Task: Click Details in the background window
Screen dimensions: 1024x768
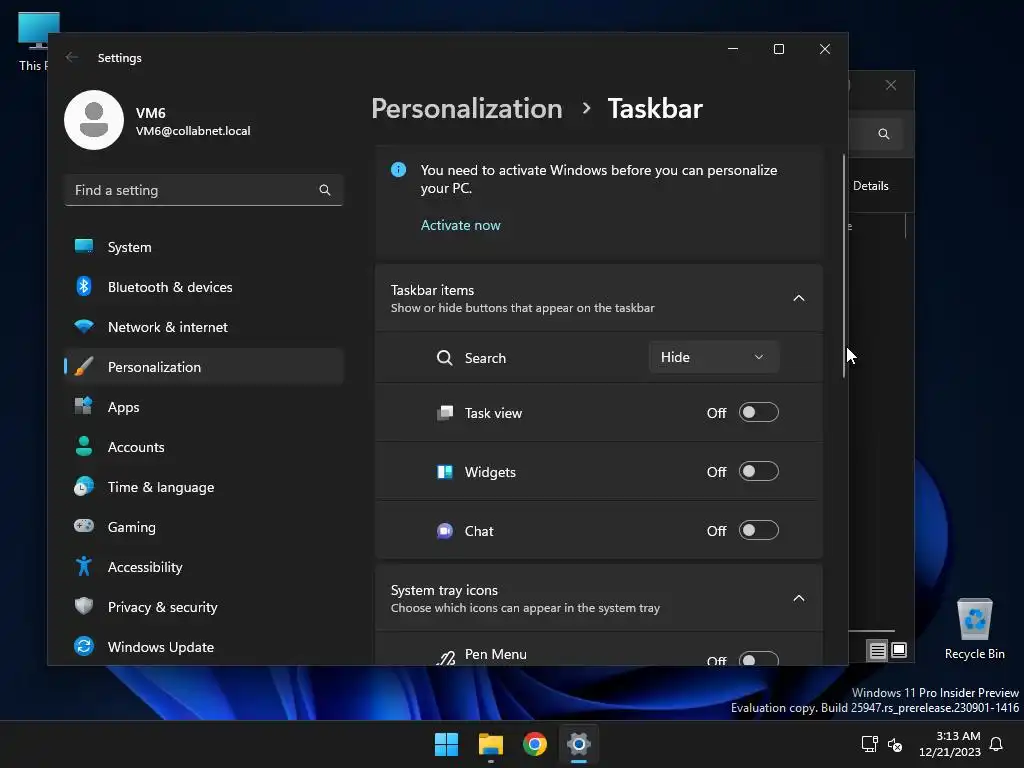Action: (871, 185)
